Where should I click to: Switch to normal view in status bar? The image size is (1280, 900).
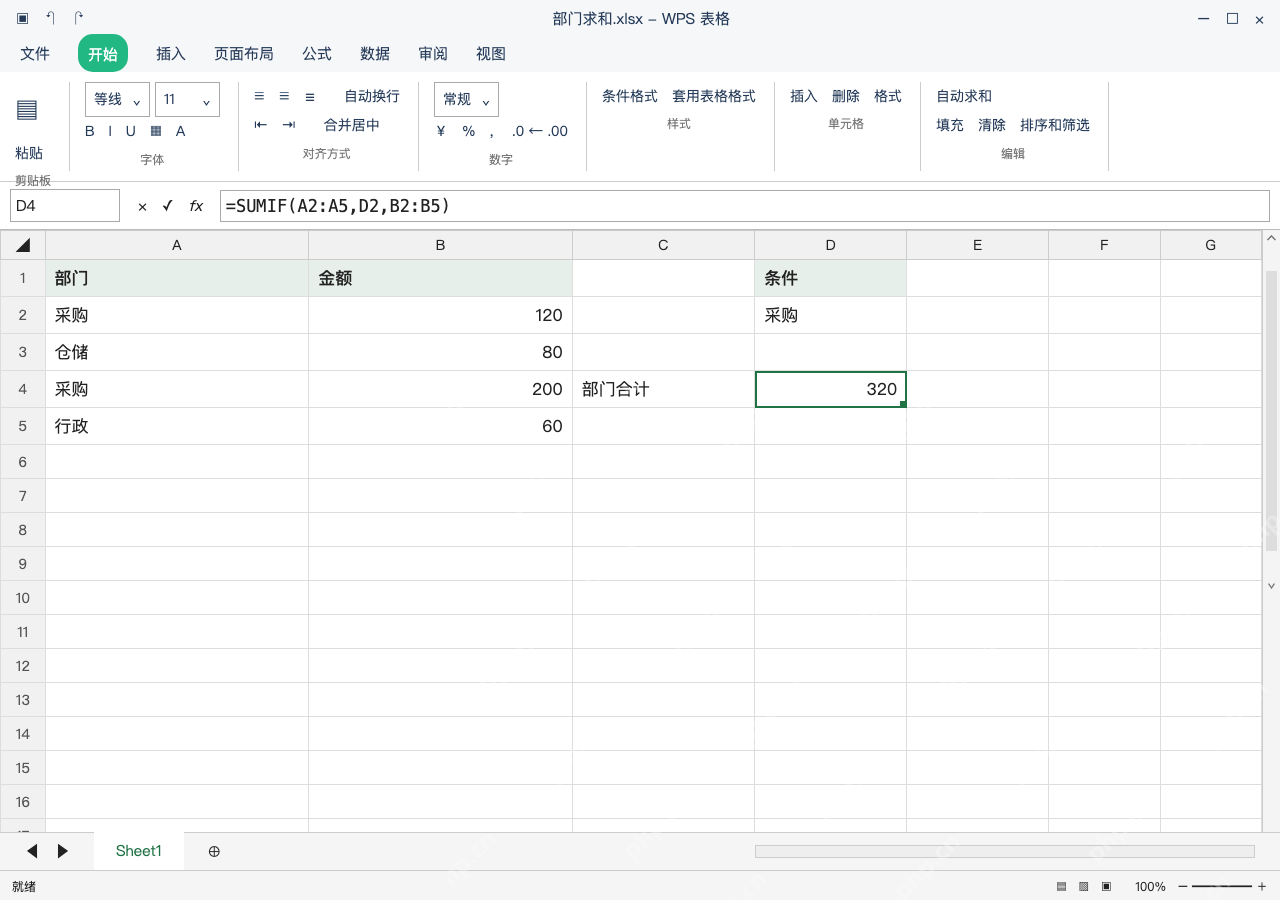1061,887
